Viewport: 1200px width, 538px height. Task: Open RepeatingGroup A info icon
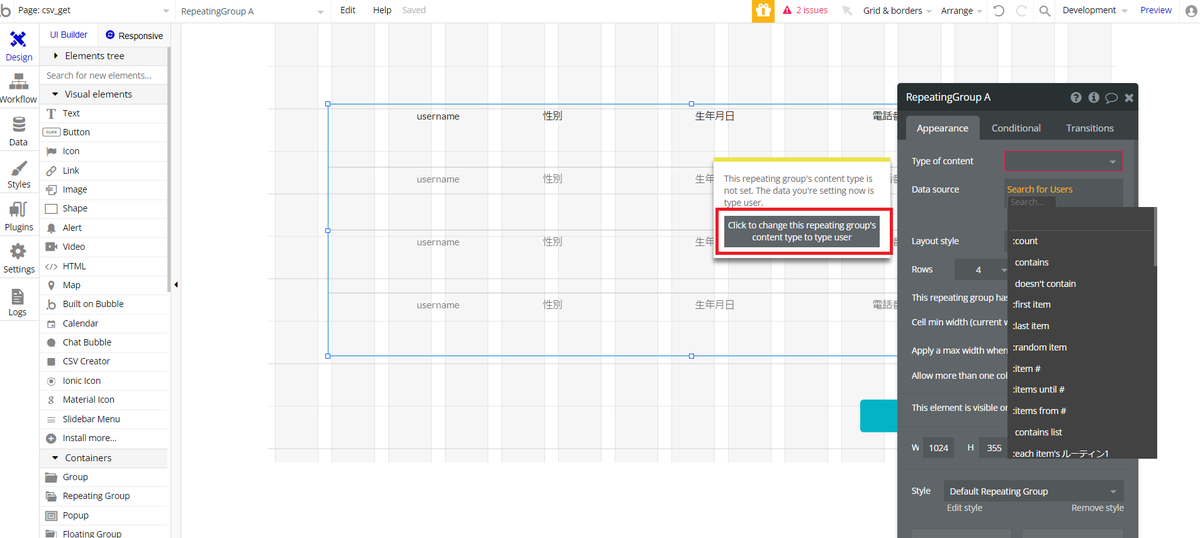[1094, 98]
